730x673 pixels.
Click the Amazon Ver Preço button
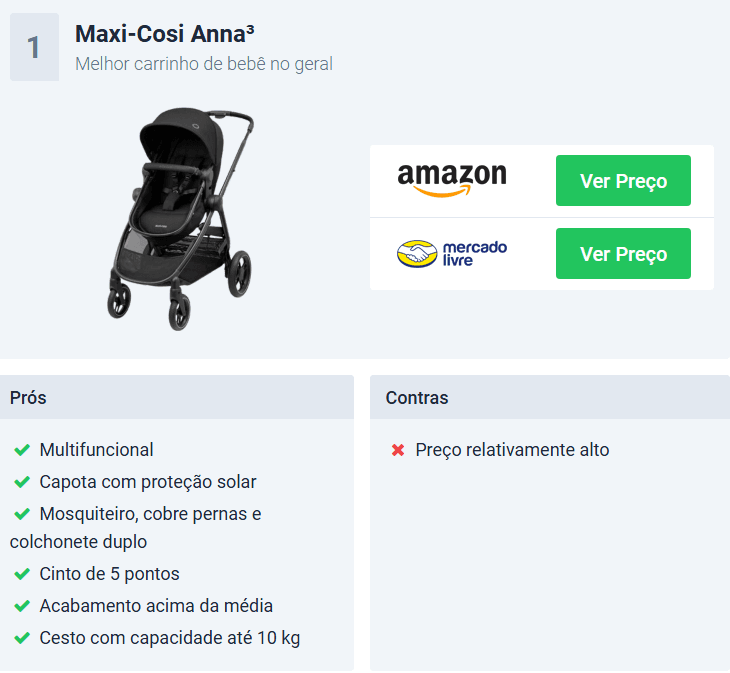623,181
